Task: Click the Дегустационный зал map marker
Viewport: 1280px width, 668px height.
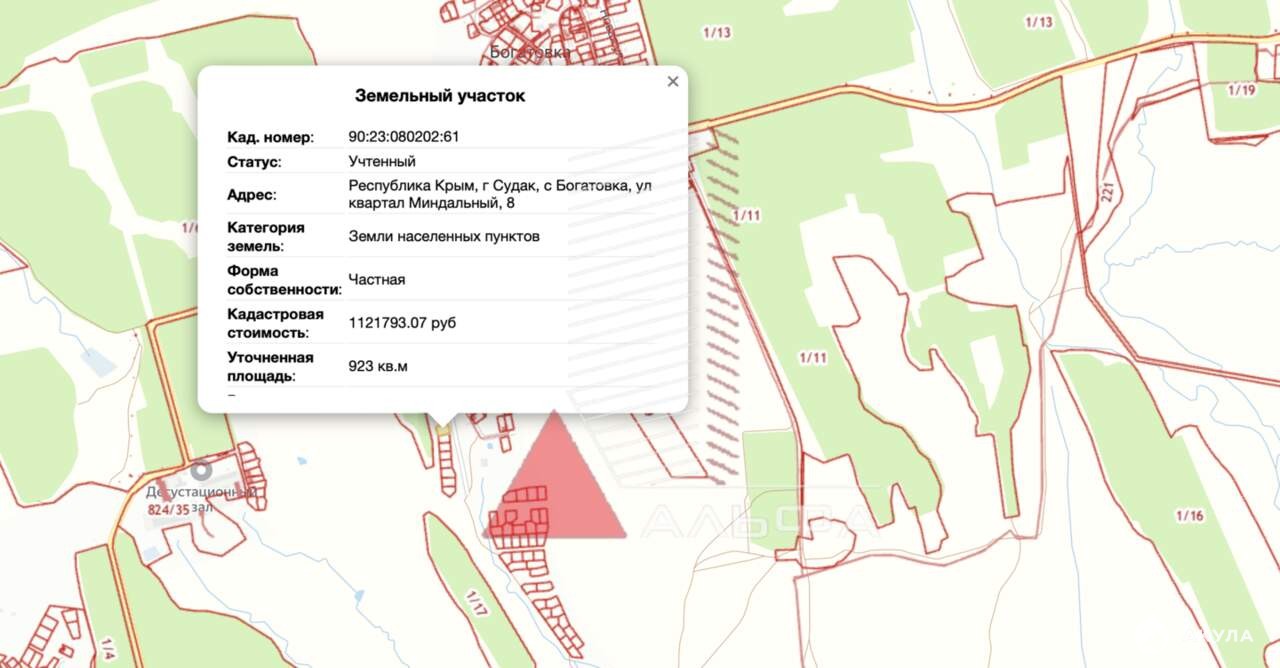Action: tap(202, 469)
